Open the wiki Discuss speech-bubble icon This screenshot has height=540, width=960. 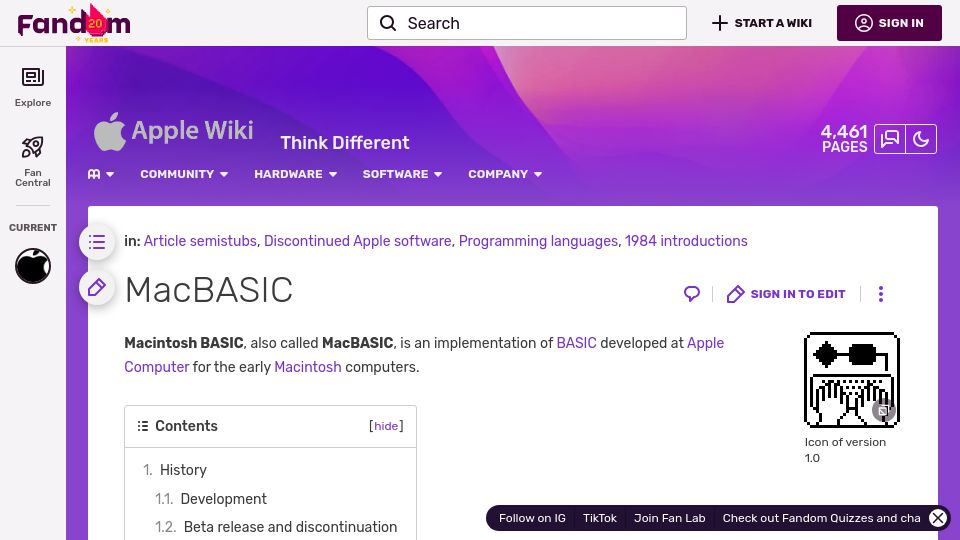click(x=890, y=139)
